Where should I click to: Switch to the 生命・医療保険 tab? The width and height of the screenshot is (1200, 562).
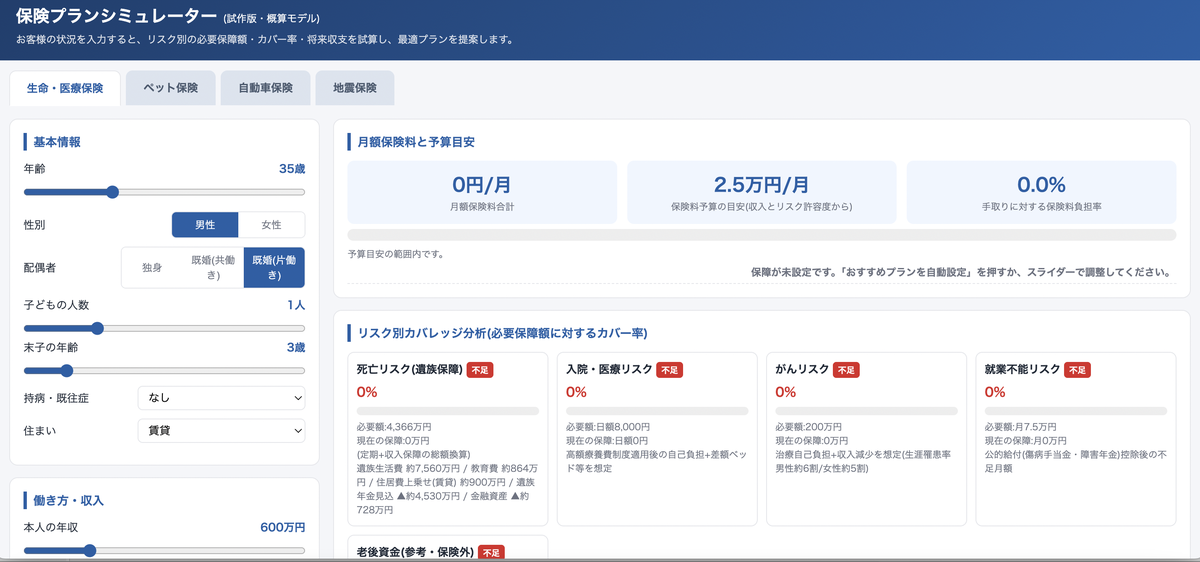click(x=65, y=88)
